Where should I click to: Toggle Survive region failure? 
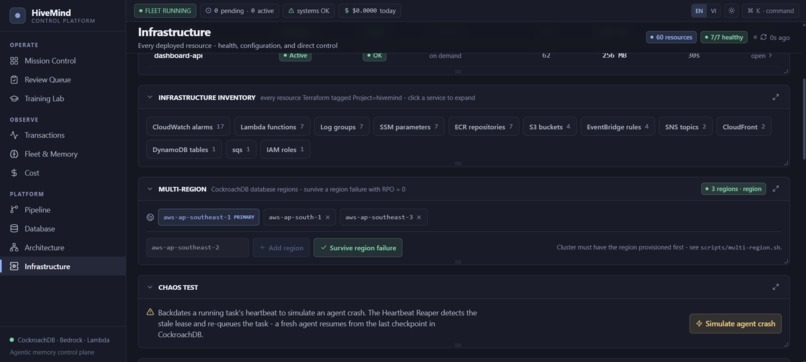click(358, 247)
